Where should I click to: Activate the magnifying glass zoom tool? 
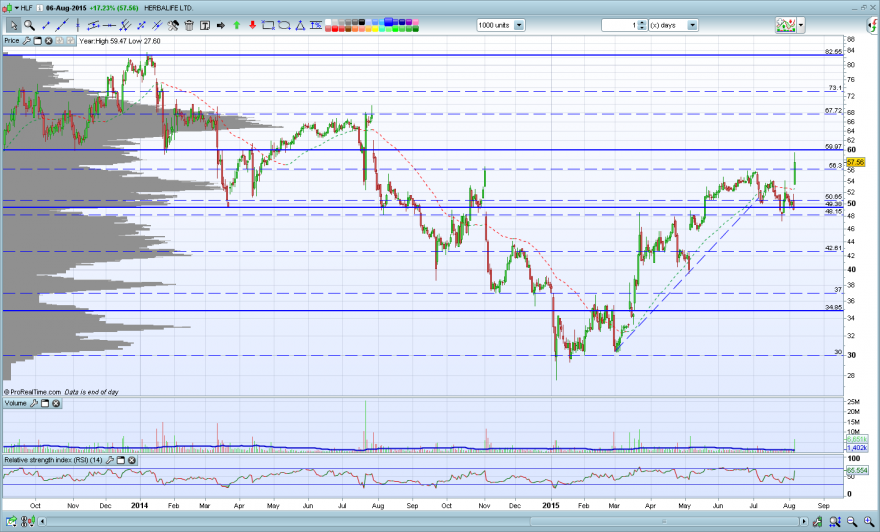click(x=29, y=25)
